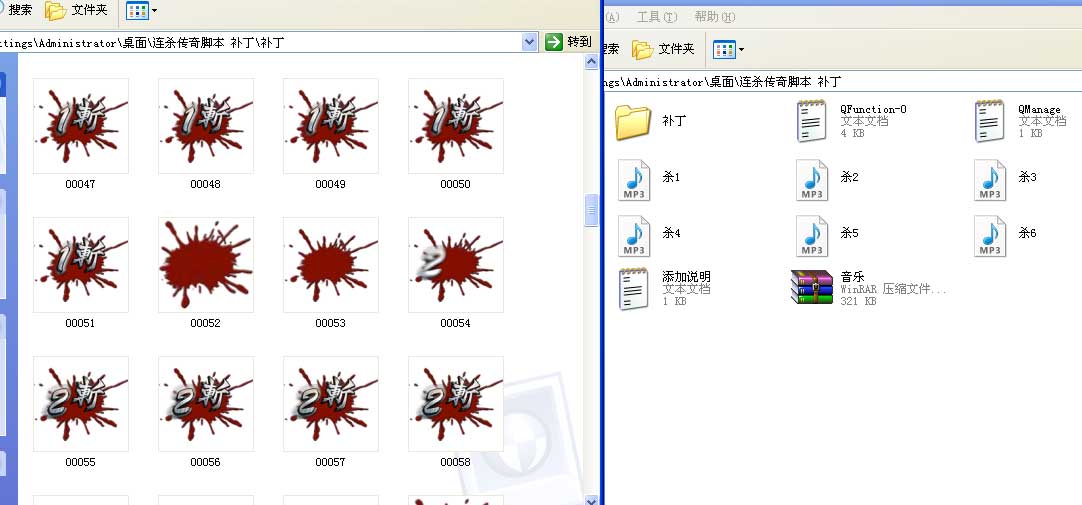Screen dimensions: 1082x505
Task: Select thumbnail 00057
Action: pos(331,404)
